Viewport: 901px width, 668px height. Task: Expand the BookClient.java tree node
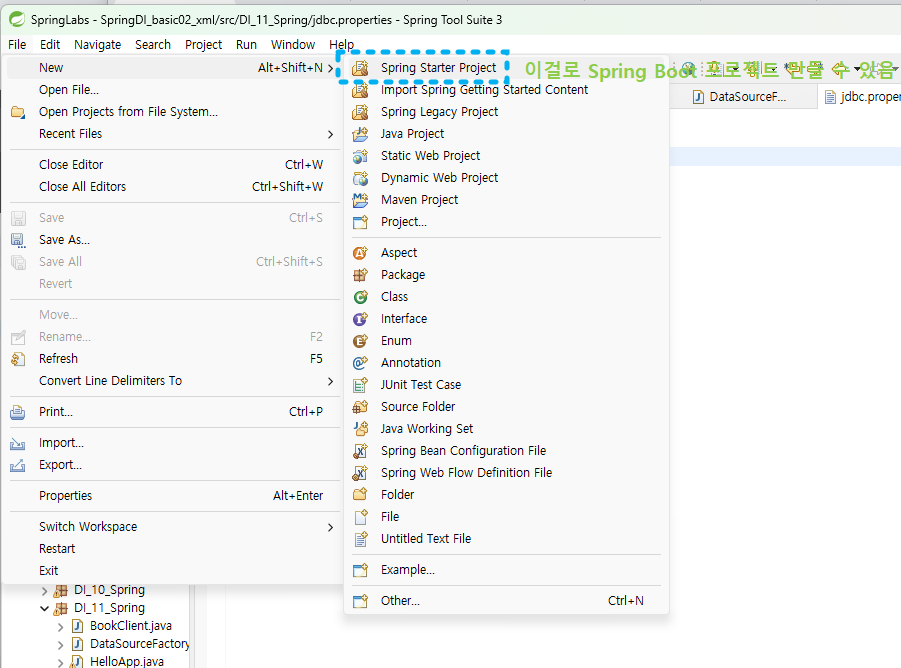point(61,627)
